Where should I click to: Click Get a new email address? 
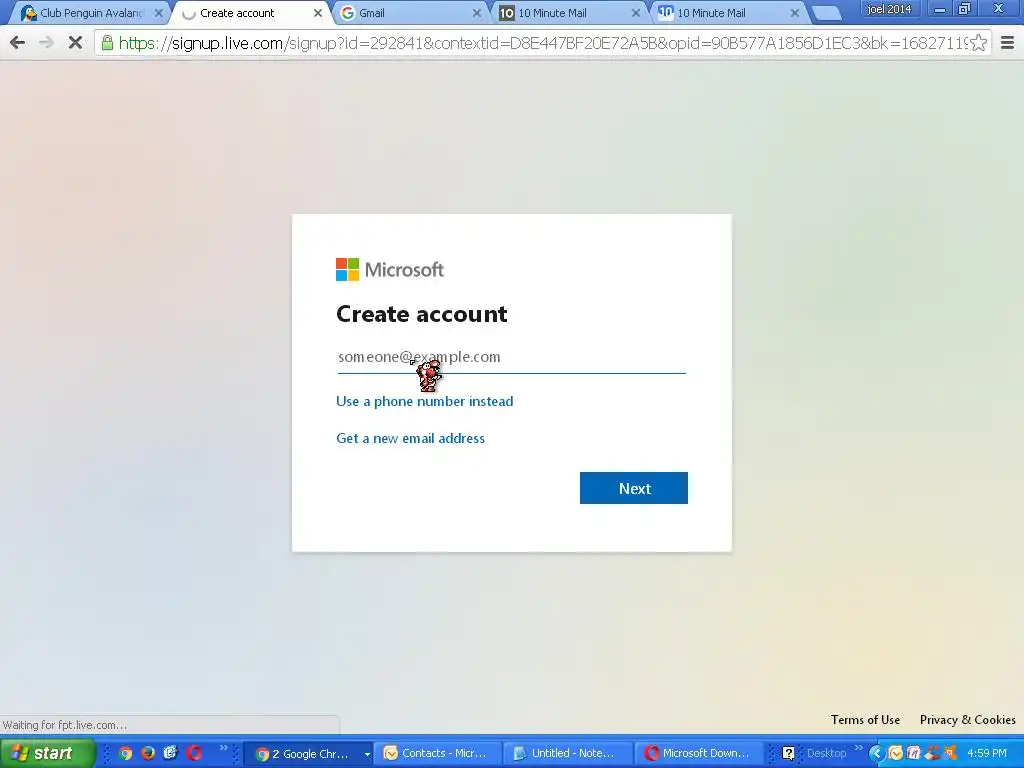pos(410,438)
